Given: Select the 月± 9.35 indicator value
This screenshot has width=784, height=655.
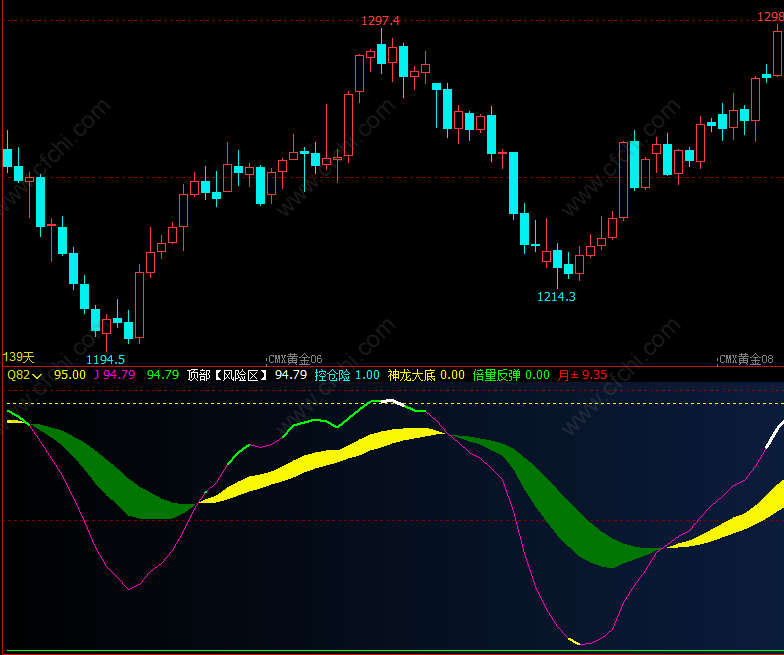Looking at the screenshot, I should pos(582,375).
